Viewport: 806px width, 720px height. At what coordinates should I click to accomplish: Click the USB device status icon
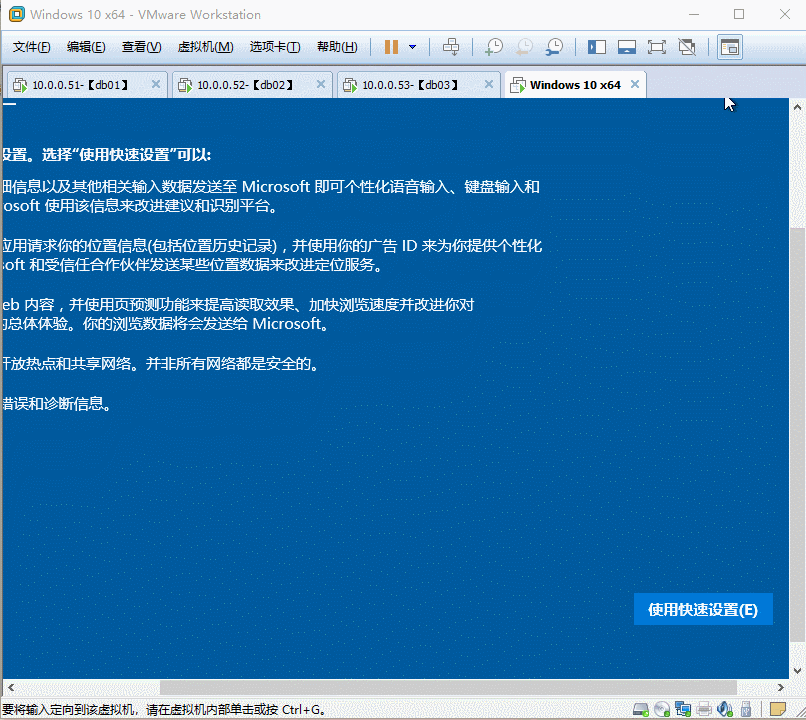coord(746,709)
